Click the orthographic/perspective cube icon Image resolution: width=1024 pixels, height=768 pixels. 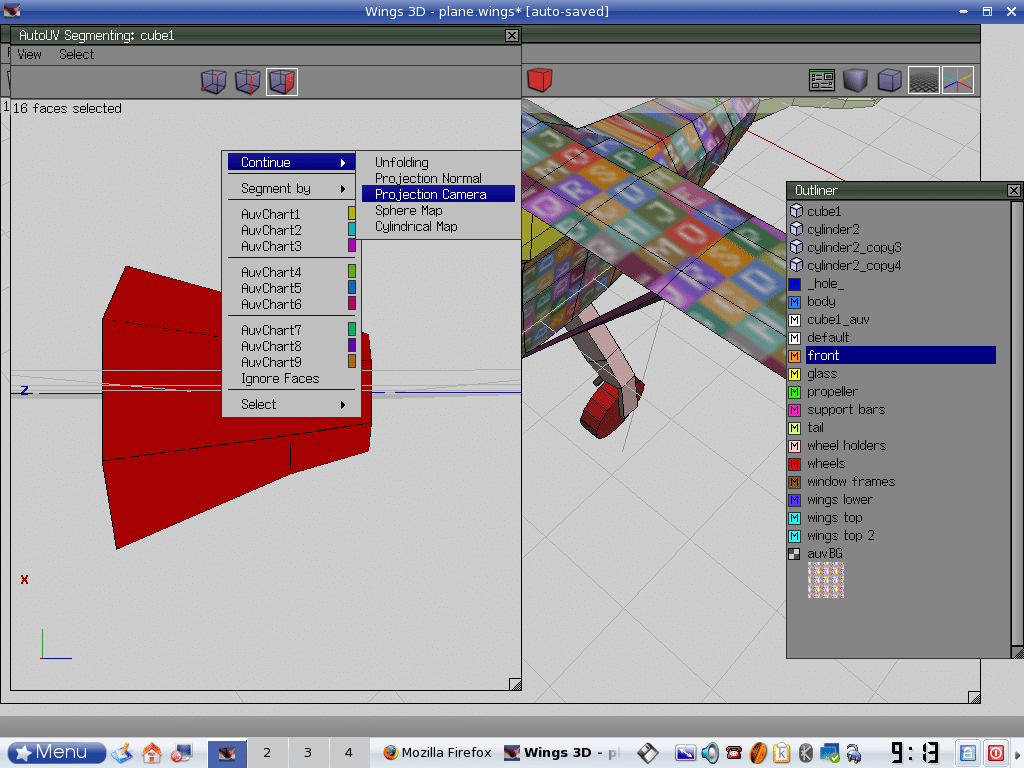(x=890, y=80)
